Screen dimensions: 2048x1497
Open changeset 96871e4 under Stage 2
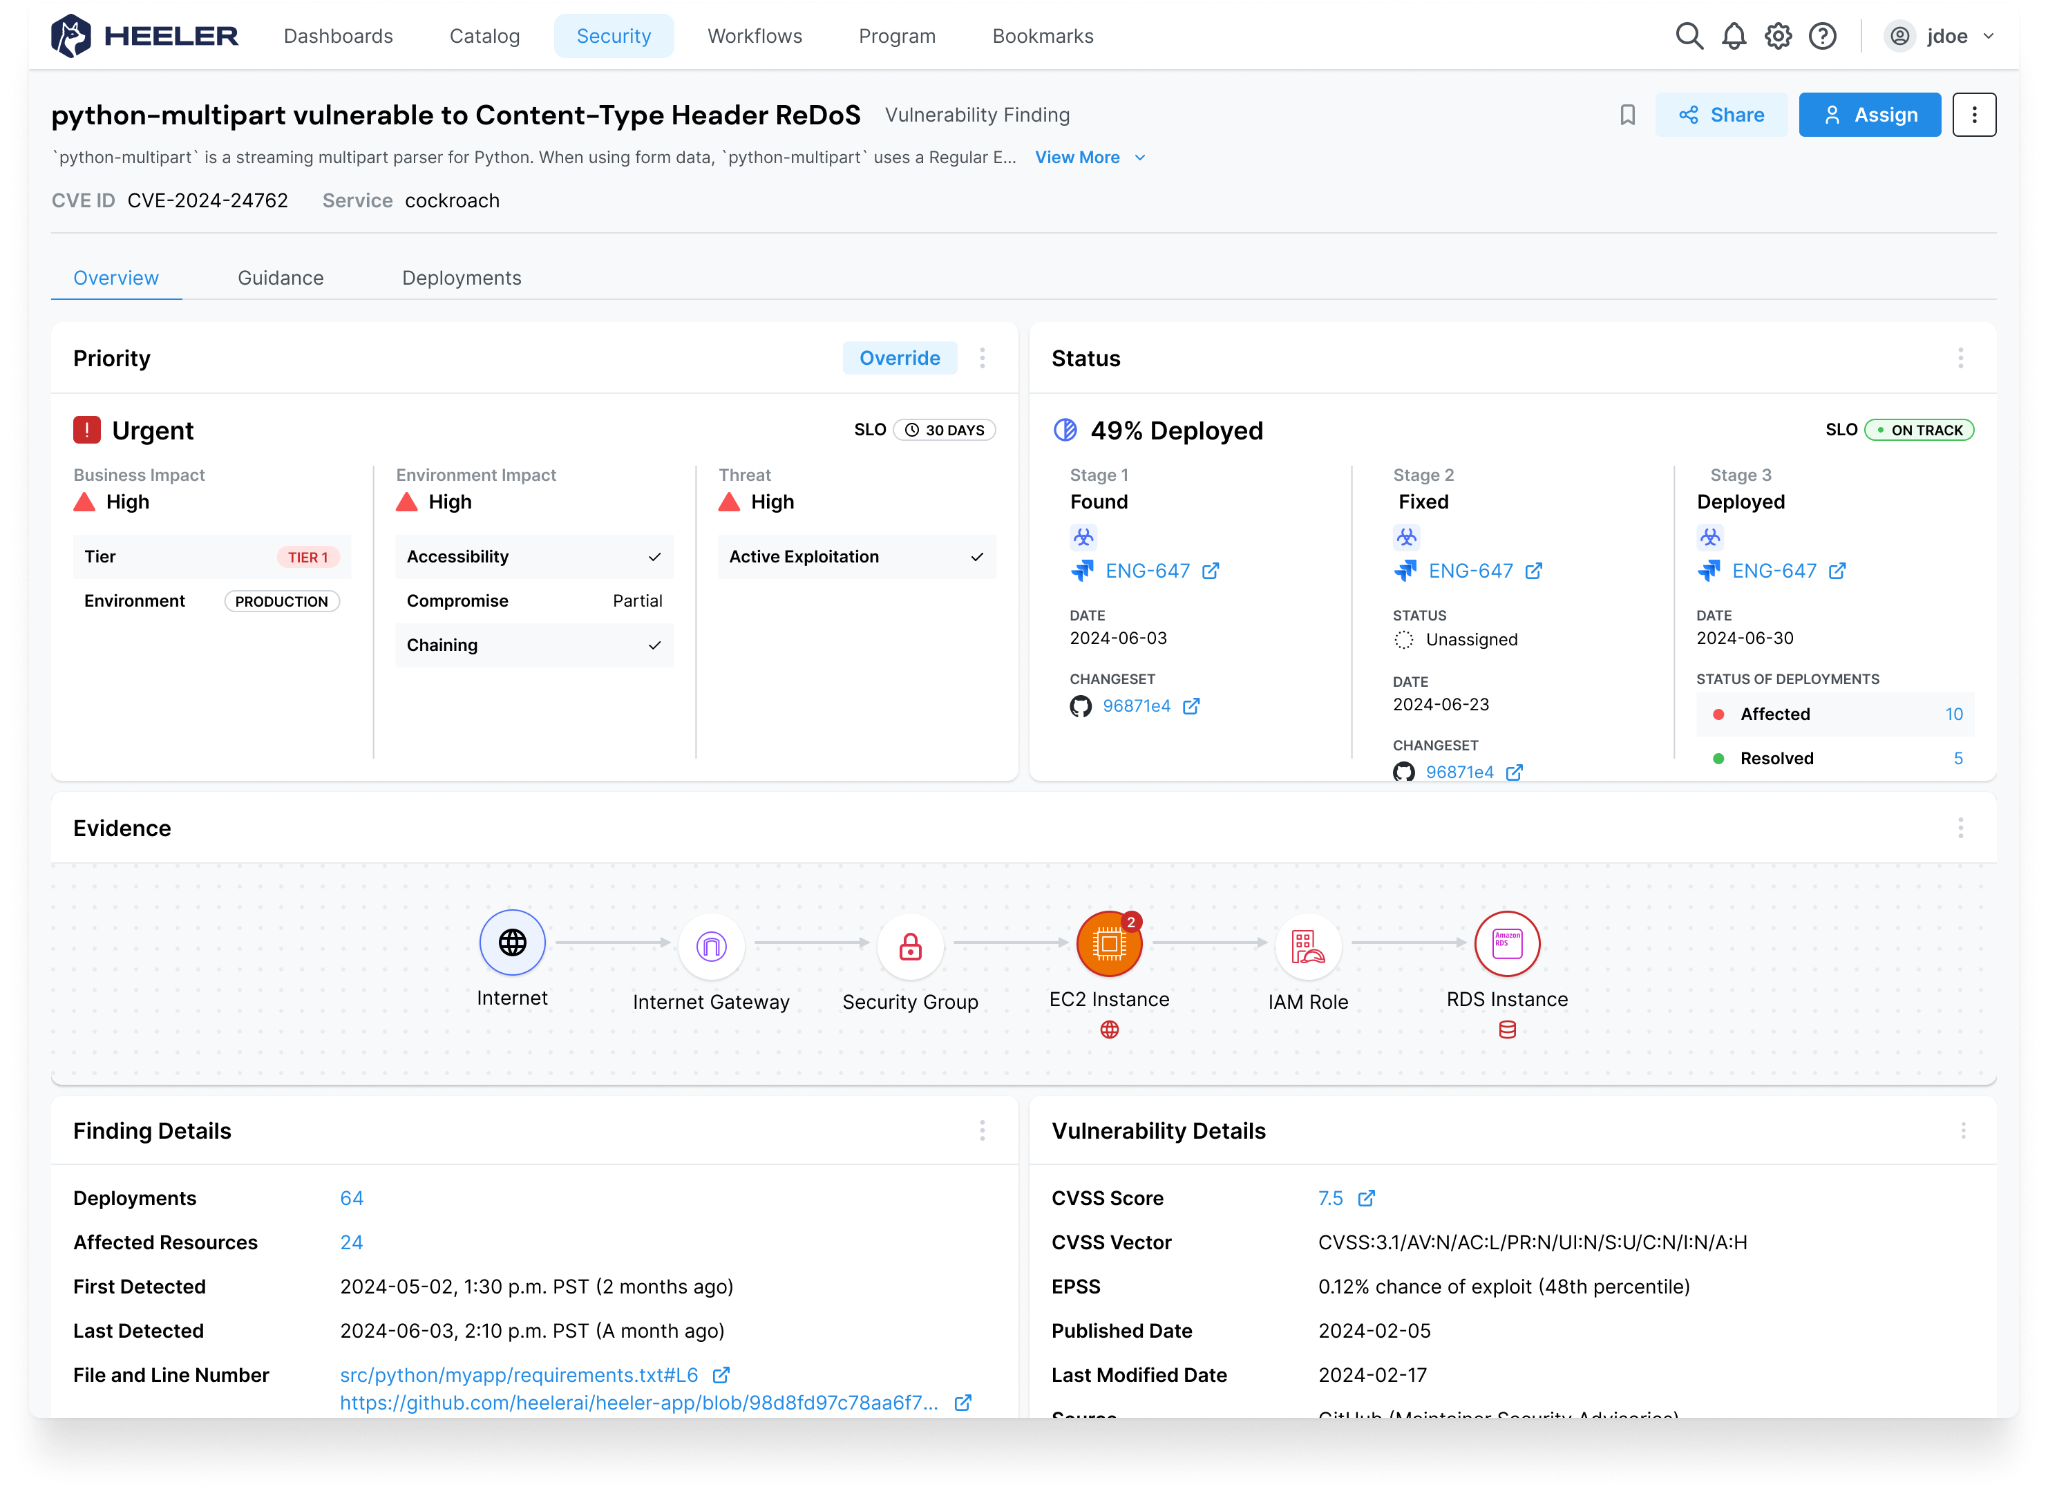click(1458, 772)
